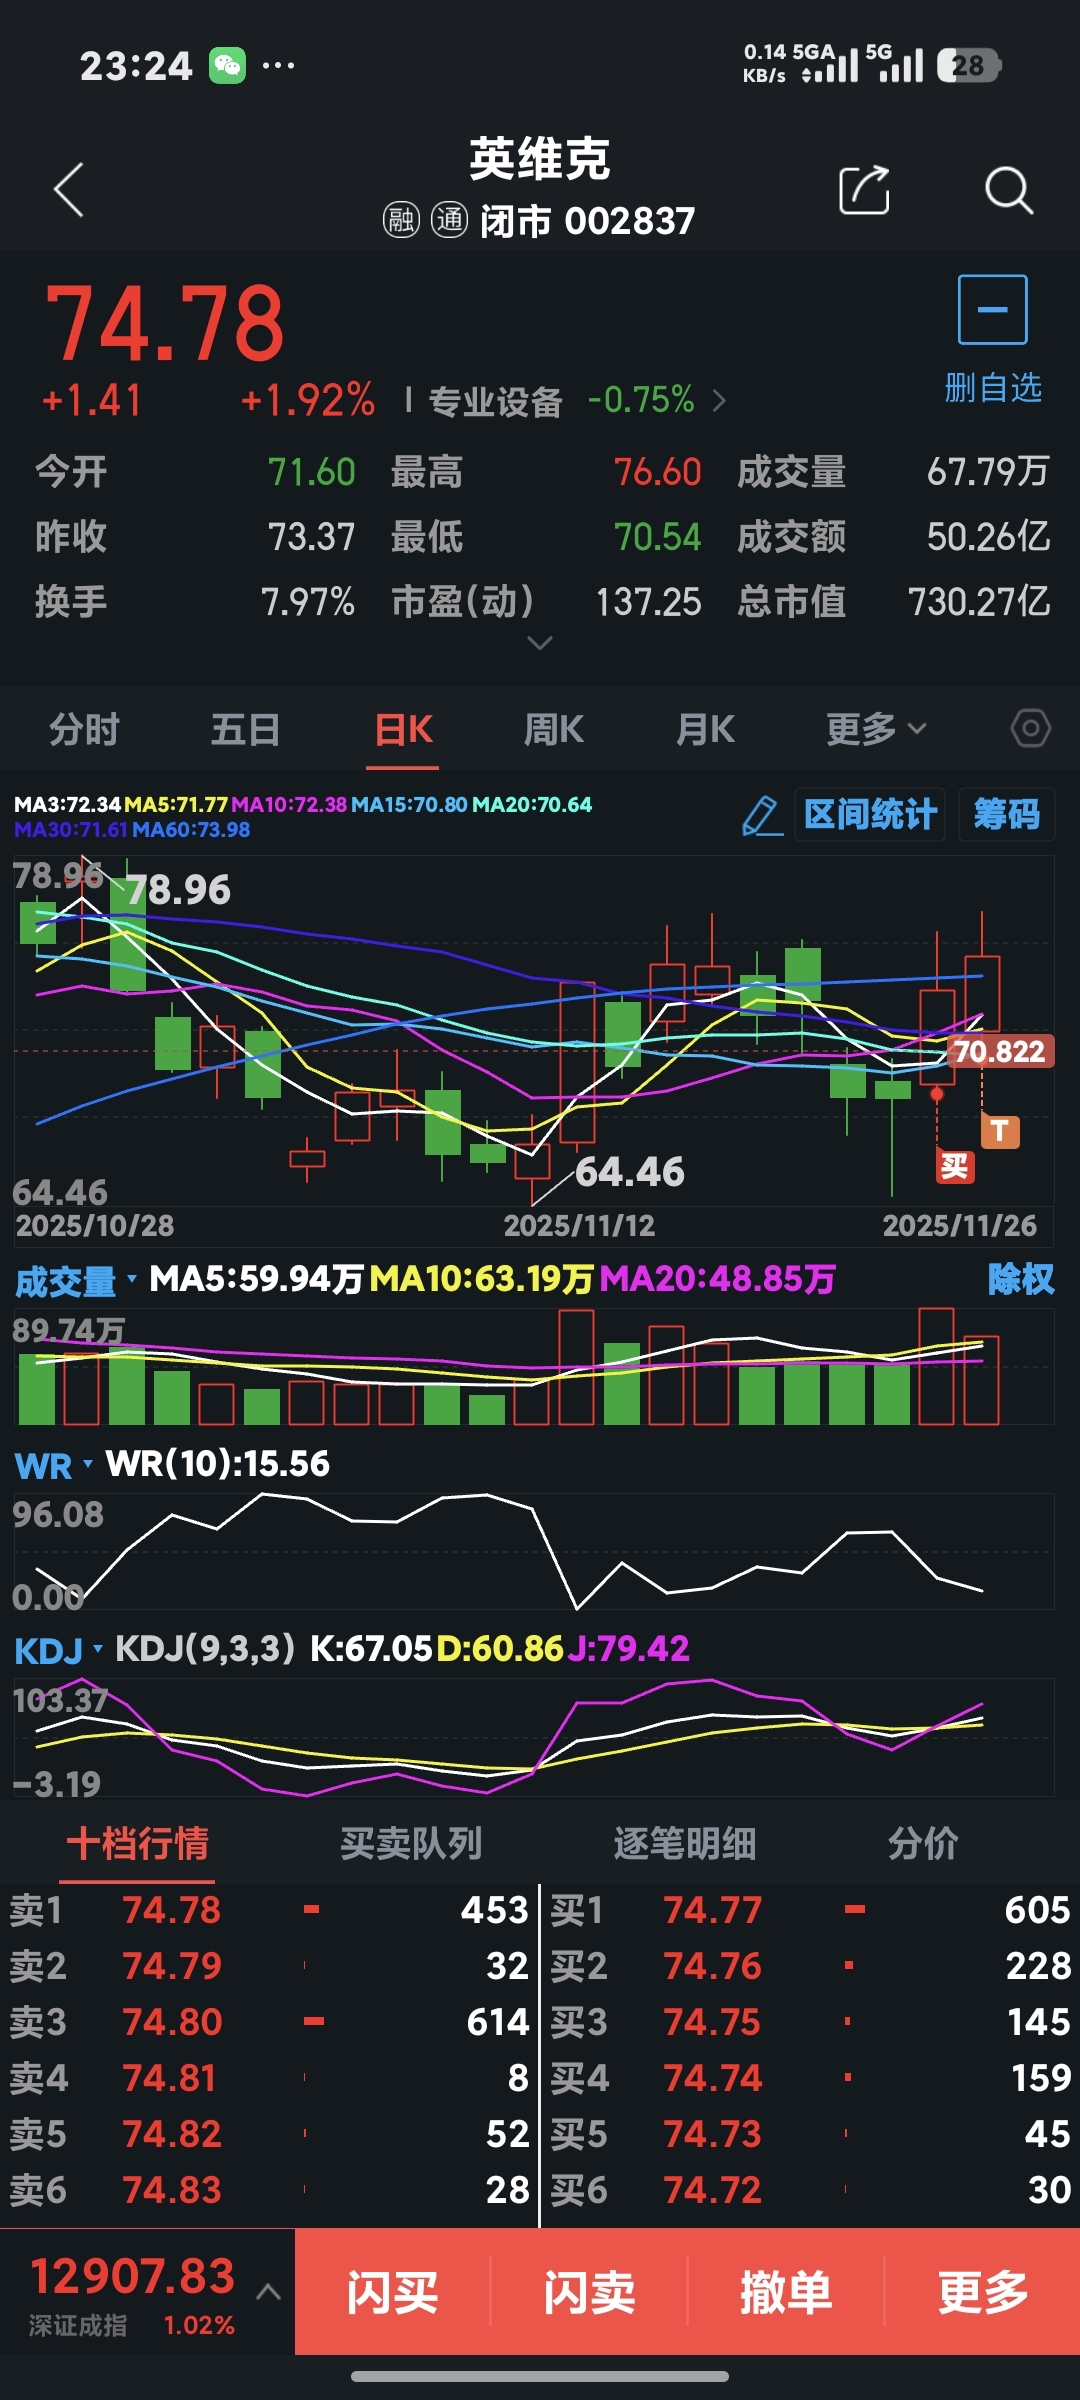Tap status bar three-dots notification
The height and width of the screenshot is (2400, 1080).
point(278,66)
